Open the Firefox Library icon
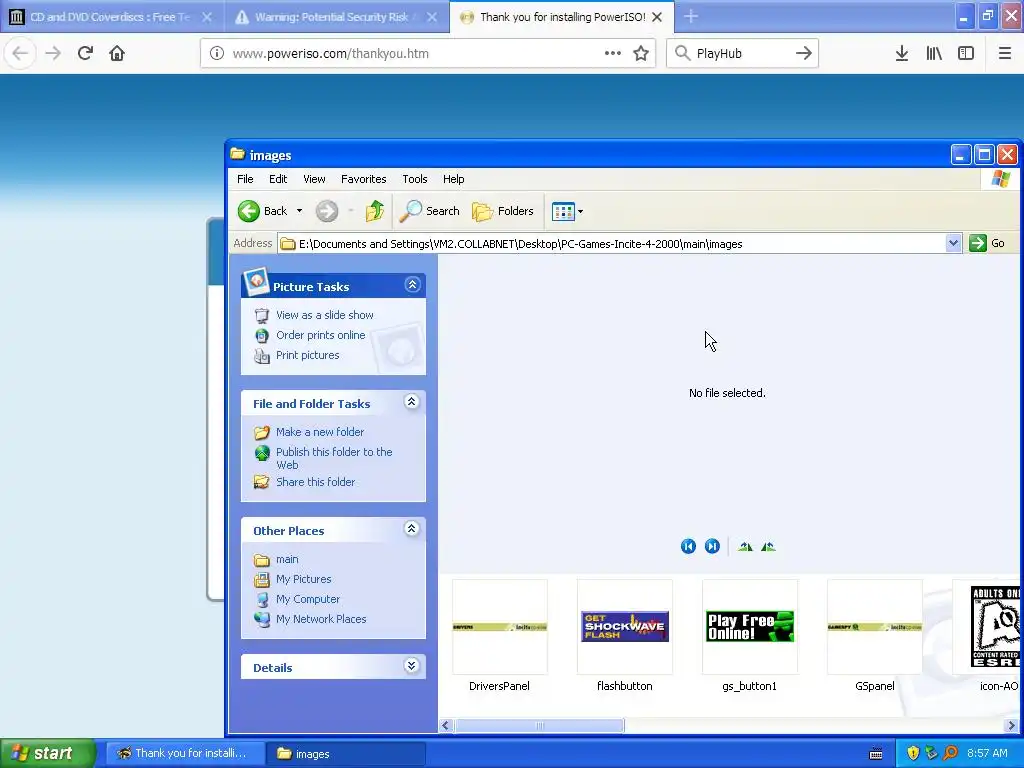The width and height of the screenshot is (1024, 768). (934, 54)
